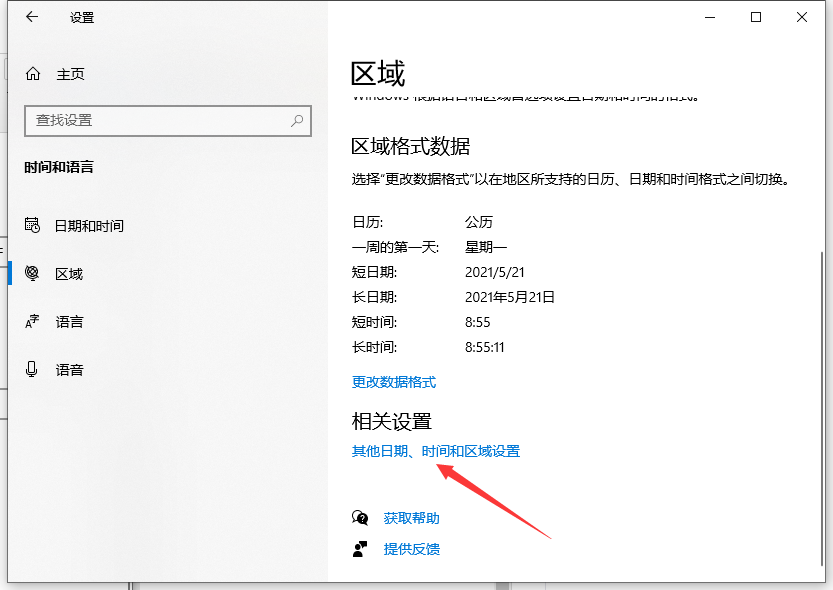Image resolution: width=833 pixels, height=590 pixels.
Task: Open the 获取帮助 link
Action: pos(412,518)
